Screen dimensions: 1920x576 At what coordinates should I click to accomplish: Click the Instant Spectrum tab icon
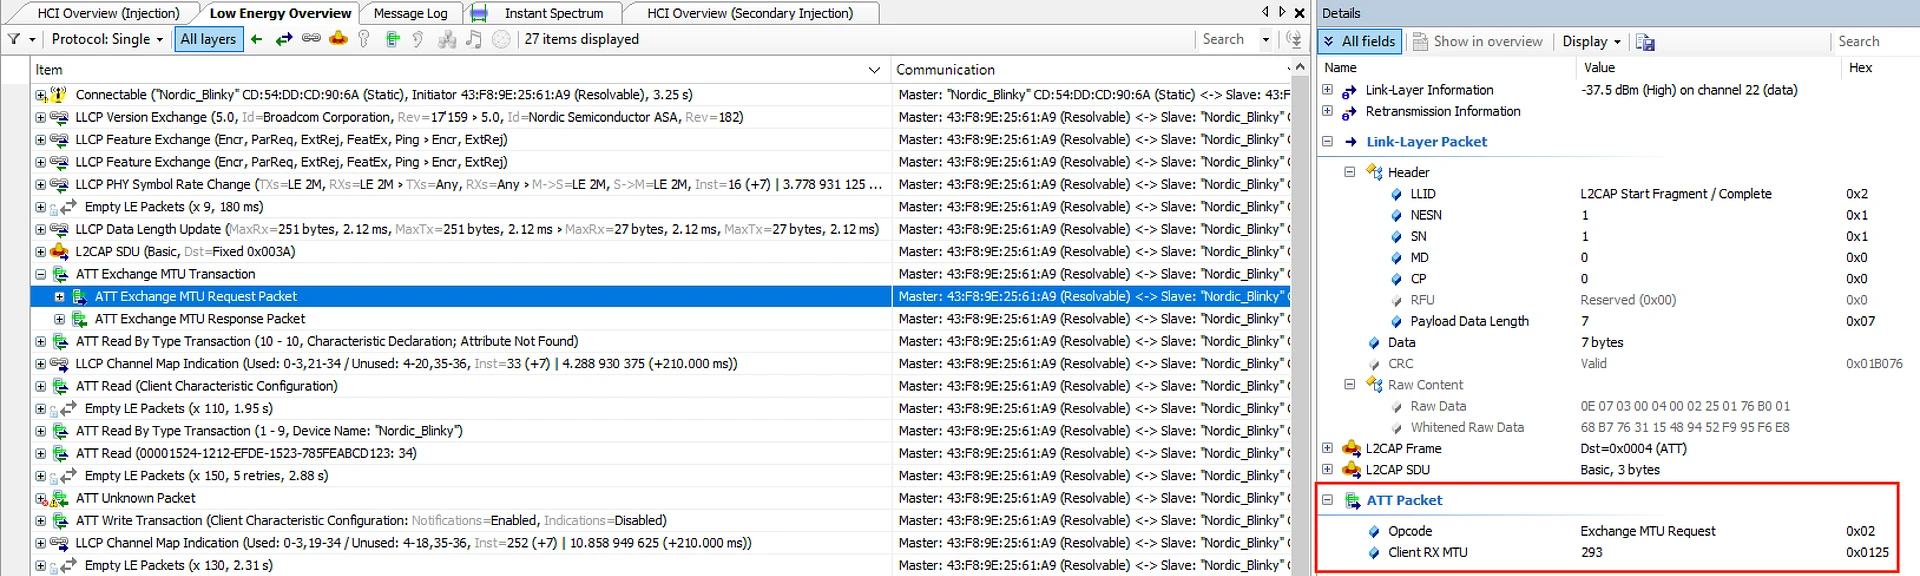(x=479, y=13)
